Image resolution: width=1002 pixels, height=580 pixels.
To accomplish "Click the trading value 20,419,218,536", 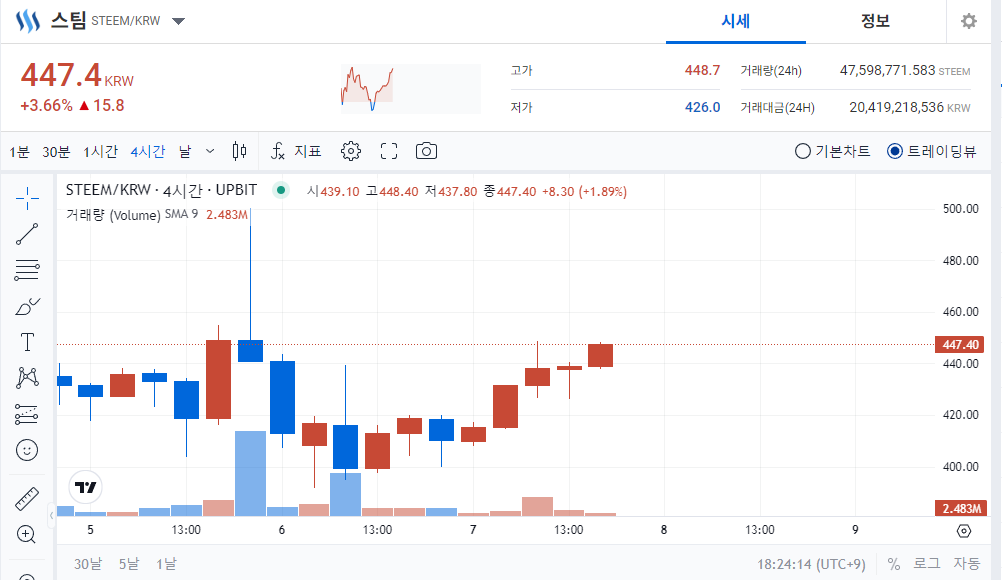I will click(896, 107).
